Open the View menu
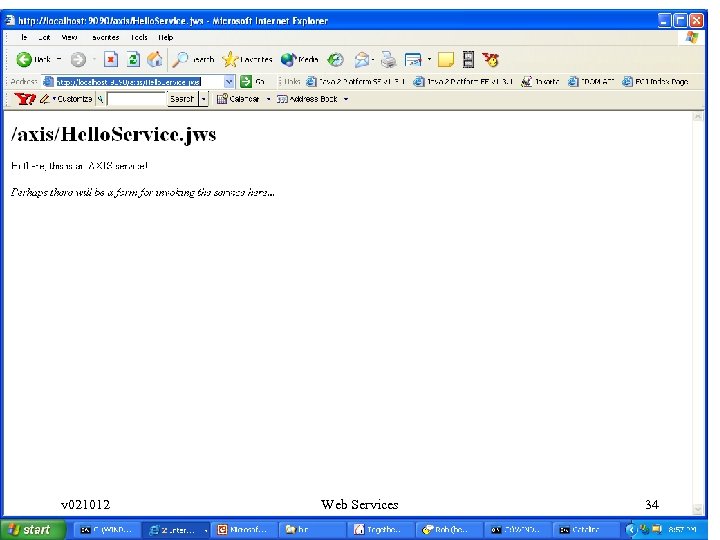Image resolution: width=720 pixels, height=540 pixels. point(69,37)
